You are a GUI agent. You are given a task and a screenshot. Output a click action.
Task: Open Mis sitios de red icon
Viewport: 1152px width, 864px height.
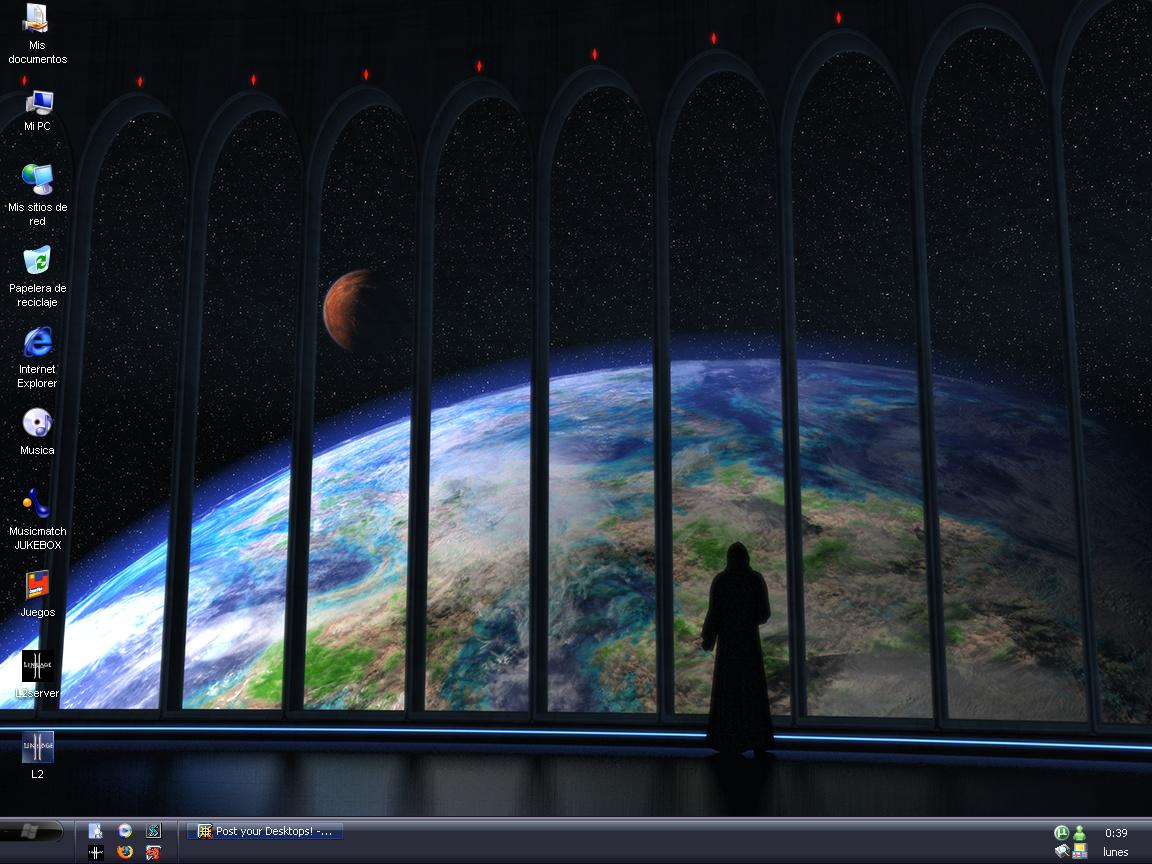[x=37, y=195]
